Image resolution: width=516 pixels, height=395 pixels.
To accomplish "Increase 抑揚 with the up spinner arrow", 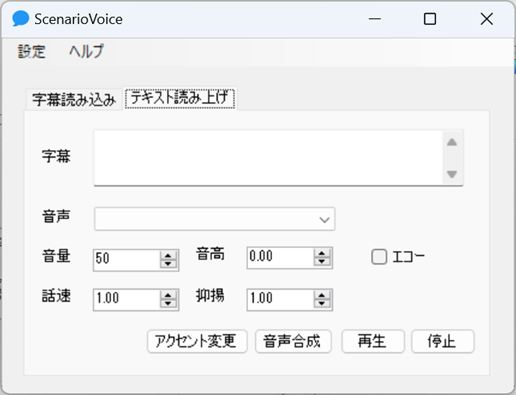I will point(322,295).
